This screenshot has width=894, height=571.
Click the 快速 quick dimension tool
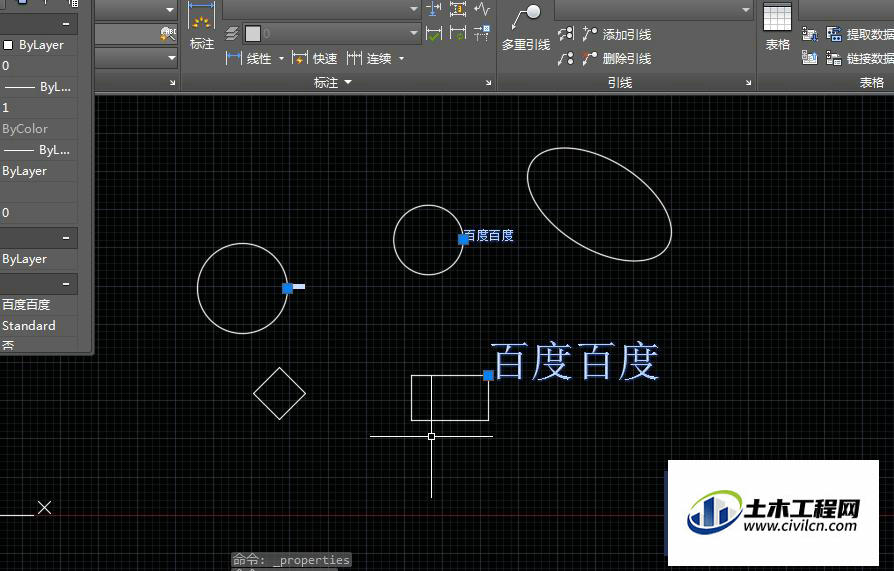314,58
